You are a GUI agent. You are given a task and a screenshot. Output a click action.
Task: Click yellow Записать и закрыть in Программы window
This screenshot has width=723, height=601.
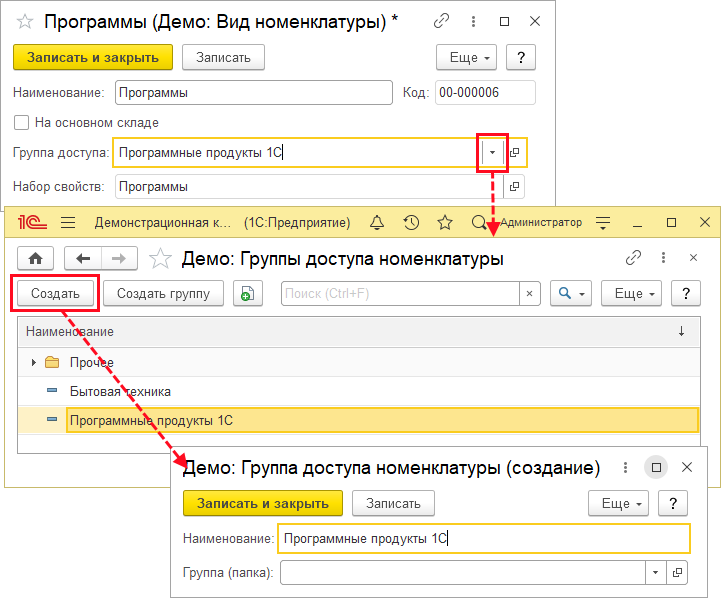tap(93, 57)
